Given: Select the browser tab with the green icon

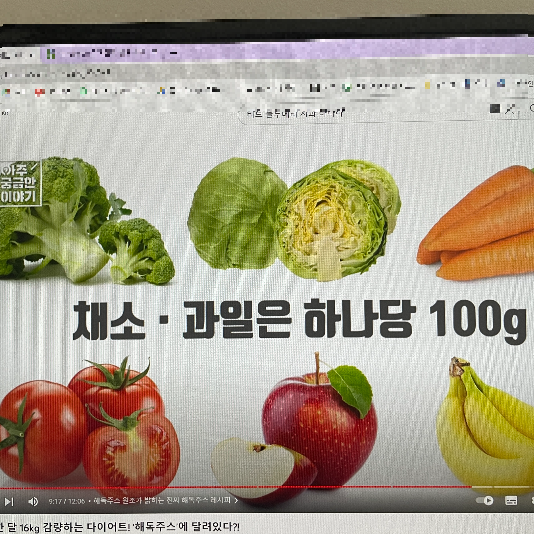Looking at the screenshot, I should point(112,54).
